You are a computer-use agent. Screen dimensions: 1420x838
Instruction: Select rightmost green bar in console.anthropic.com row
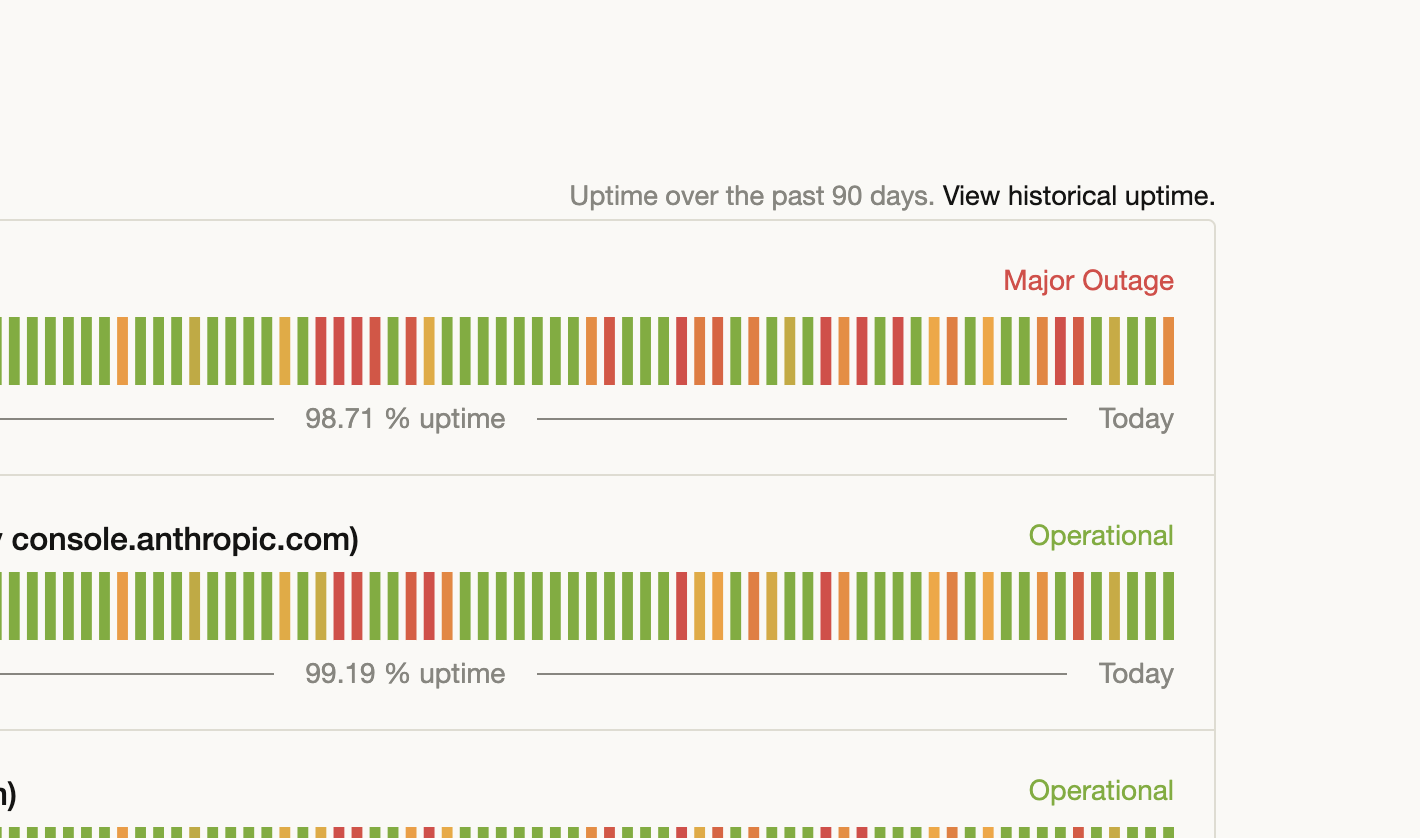pyautogui.click(x=1168, y=606)
